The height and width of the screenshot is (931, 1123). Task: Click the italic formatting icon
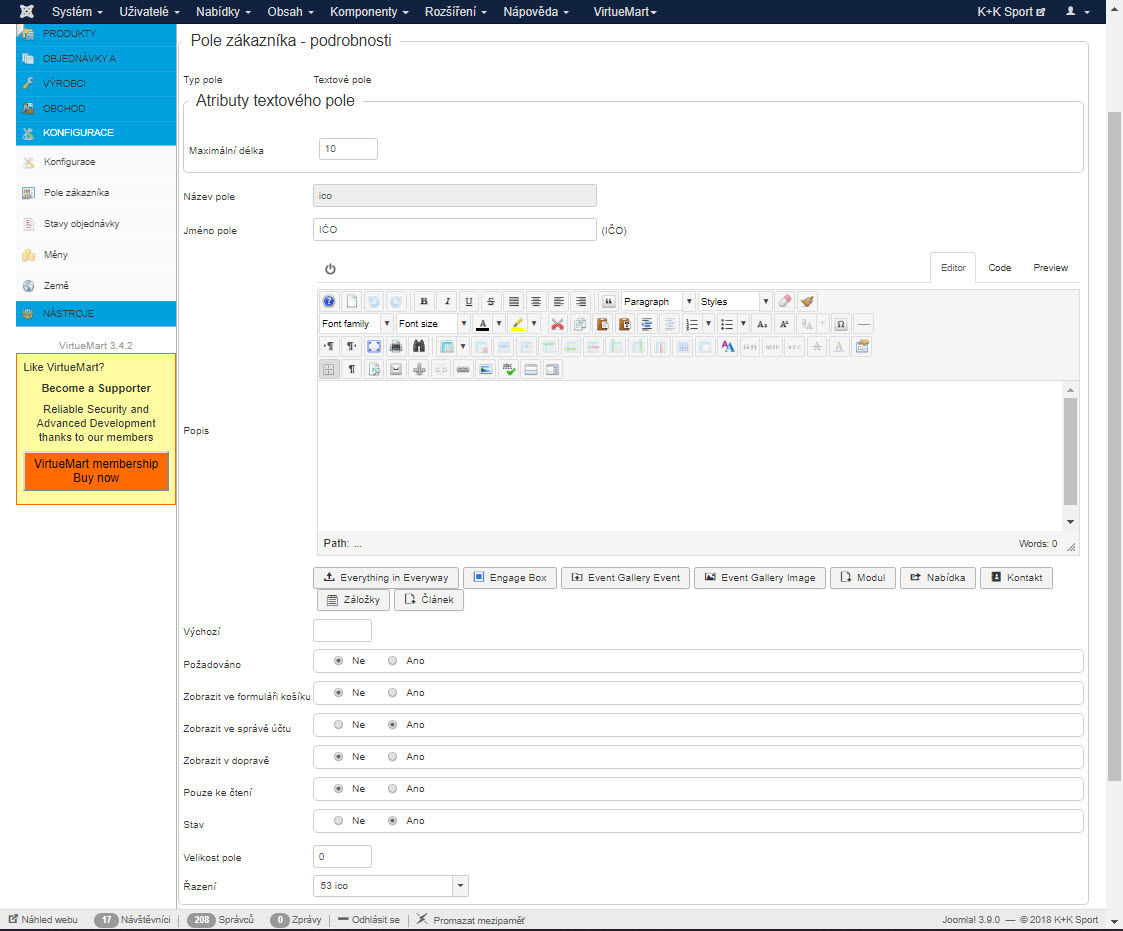(446, 301)
